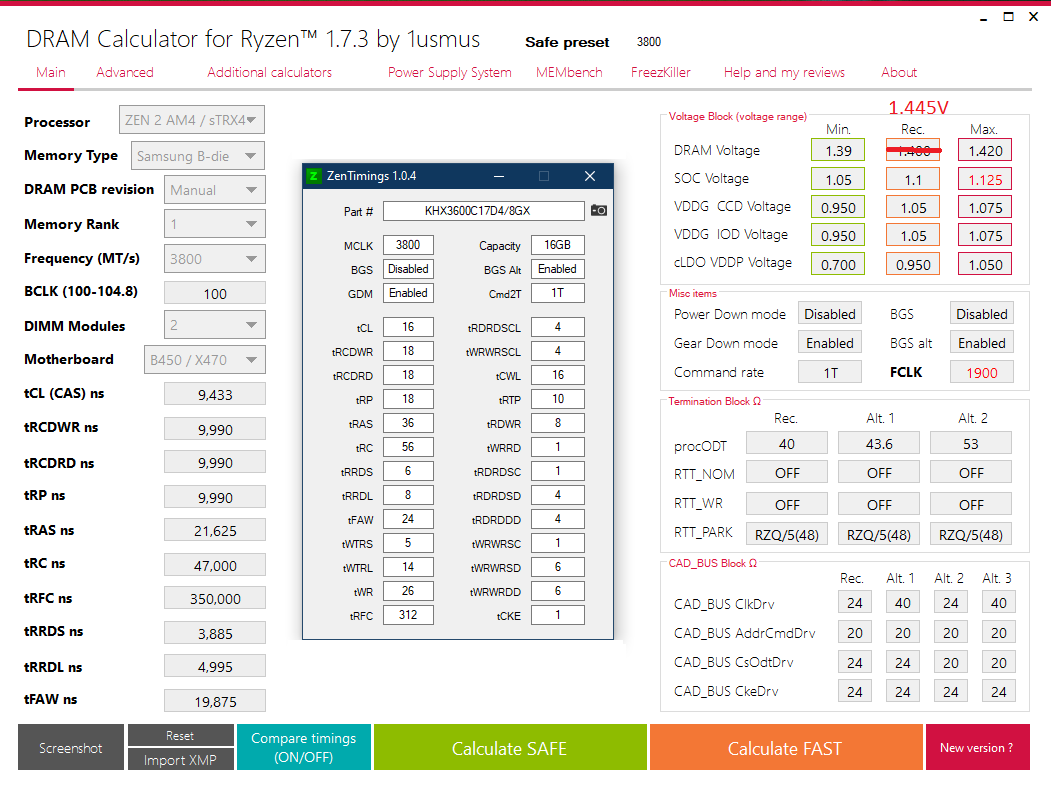
Task: Click the ZenTimings green Z logo icon
Action: tap(313, 176)
